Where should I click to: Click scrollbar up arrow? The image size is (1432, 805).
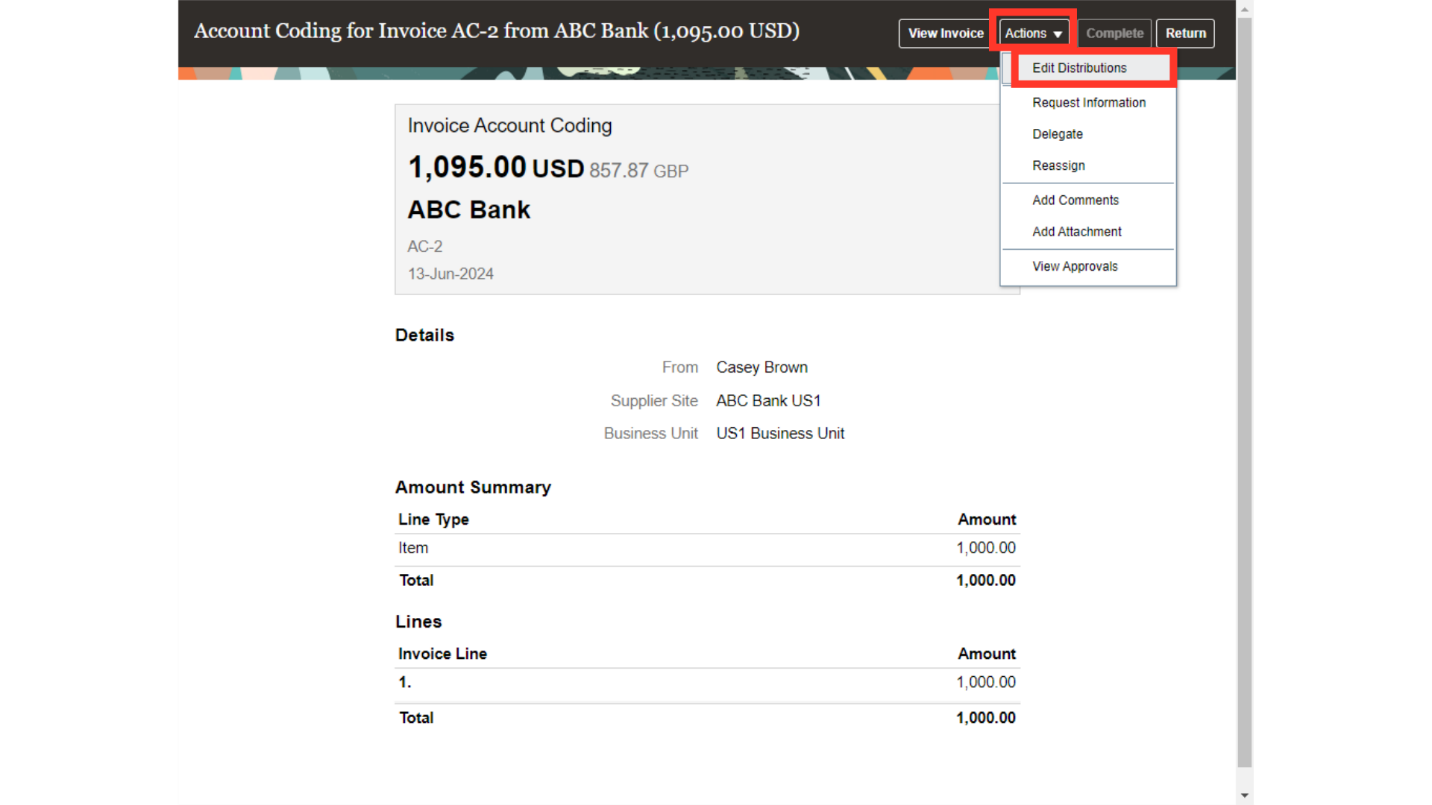click(1244, 9)
